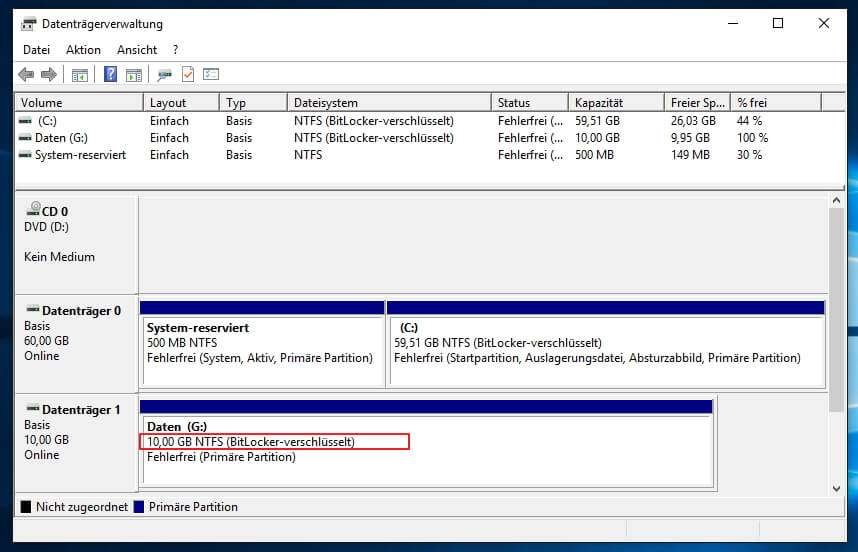Click the CD 0 disc icon
The image size is (858, 552).
click(33, 209)
